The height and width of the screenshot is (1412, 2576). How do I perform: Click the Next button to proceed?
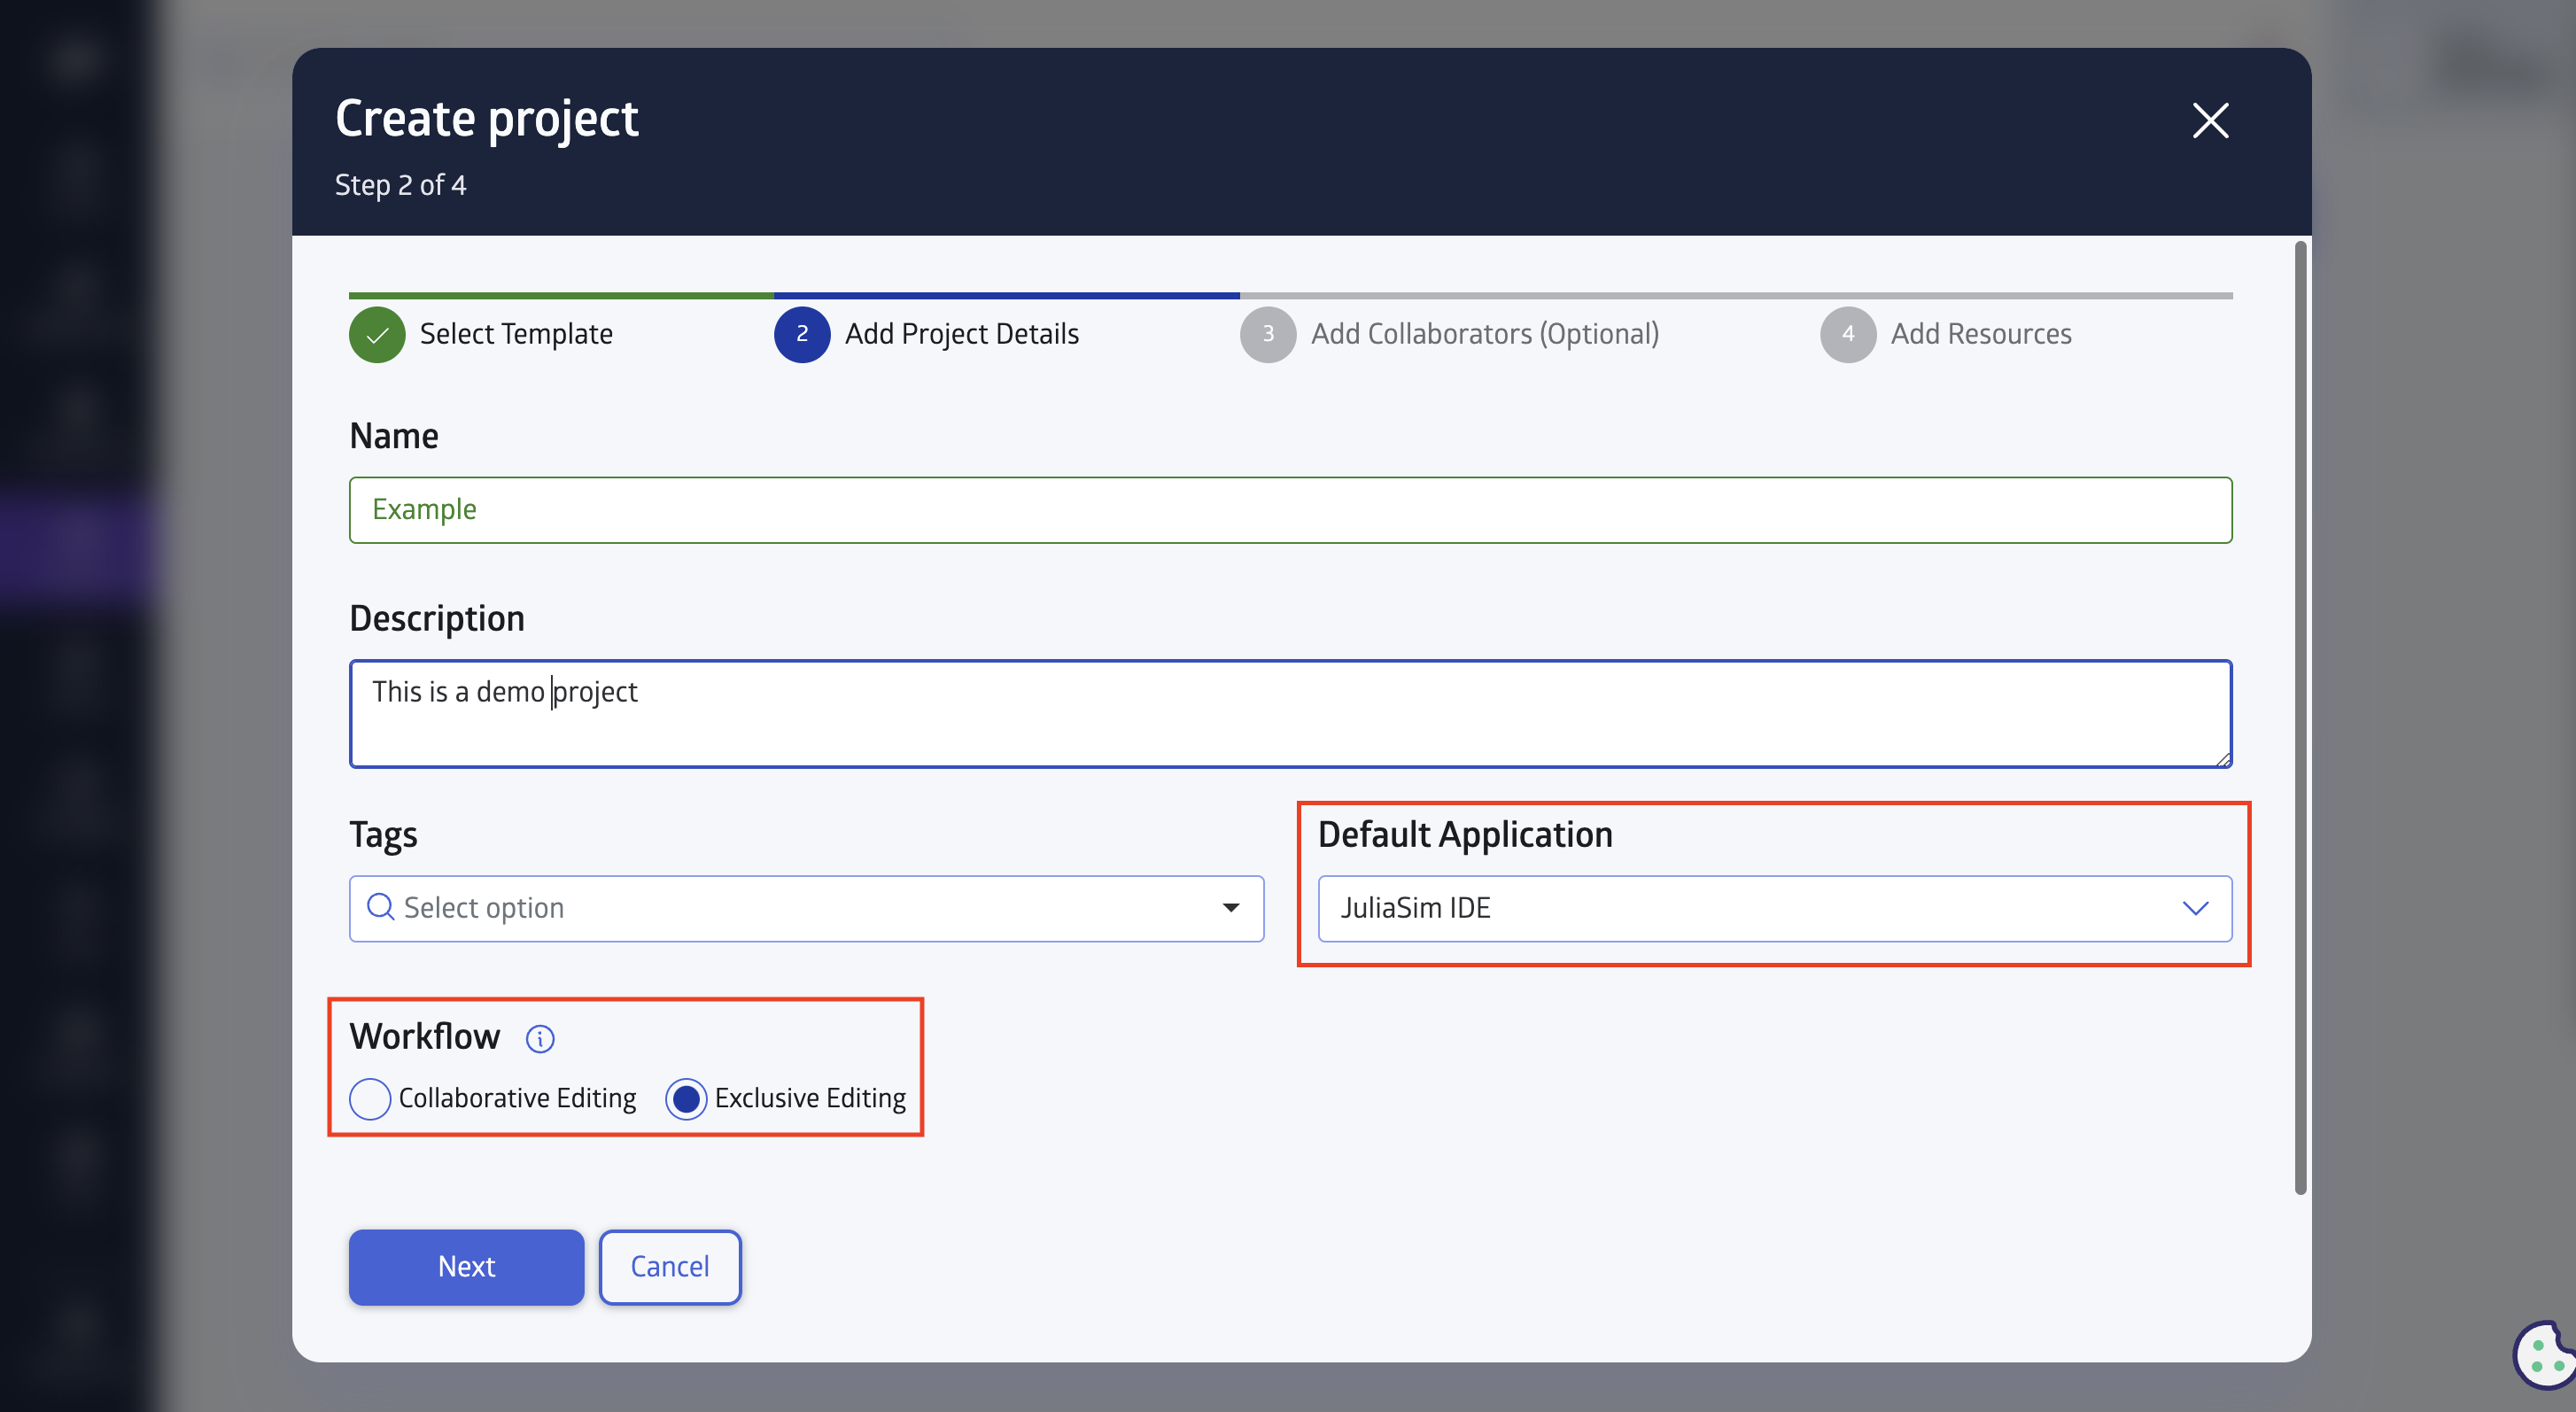(x=466, y=1266)
